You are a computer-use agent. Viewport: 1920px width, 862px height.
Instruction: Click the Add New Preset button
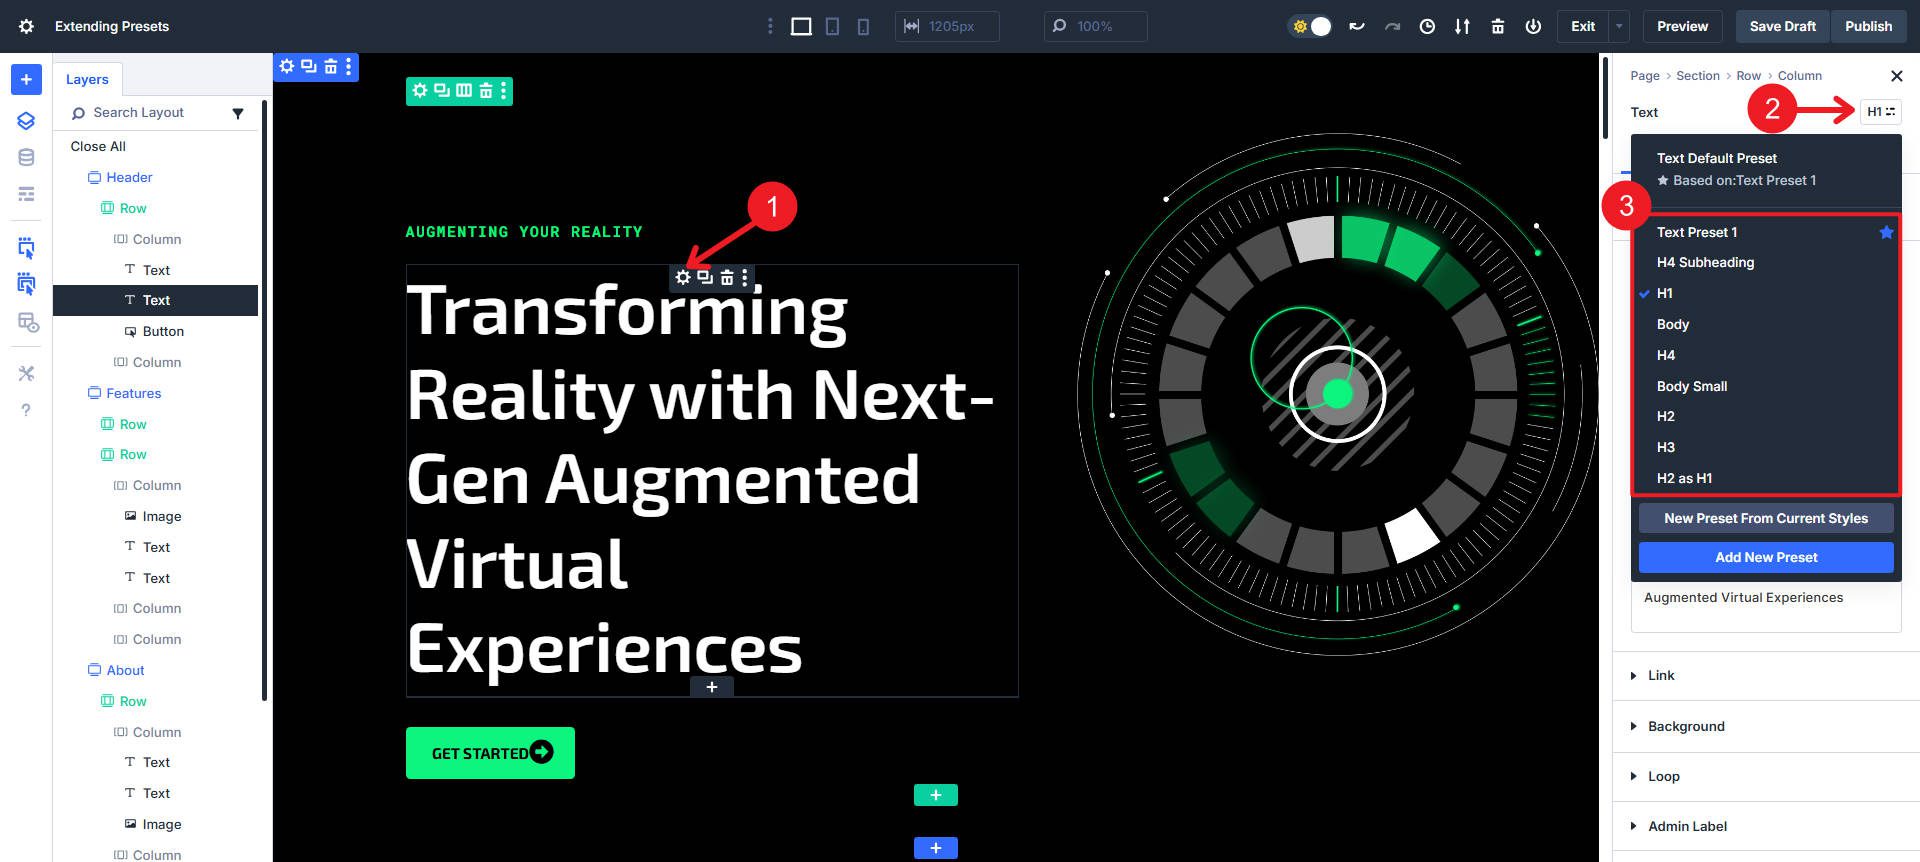tap(1766, 557)
